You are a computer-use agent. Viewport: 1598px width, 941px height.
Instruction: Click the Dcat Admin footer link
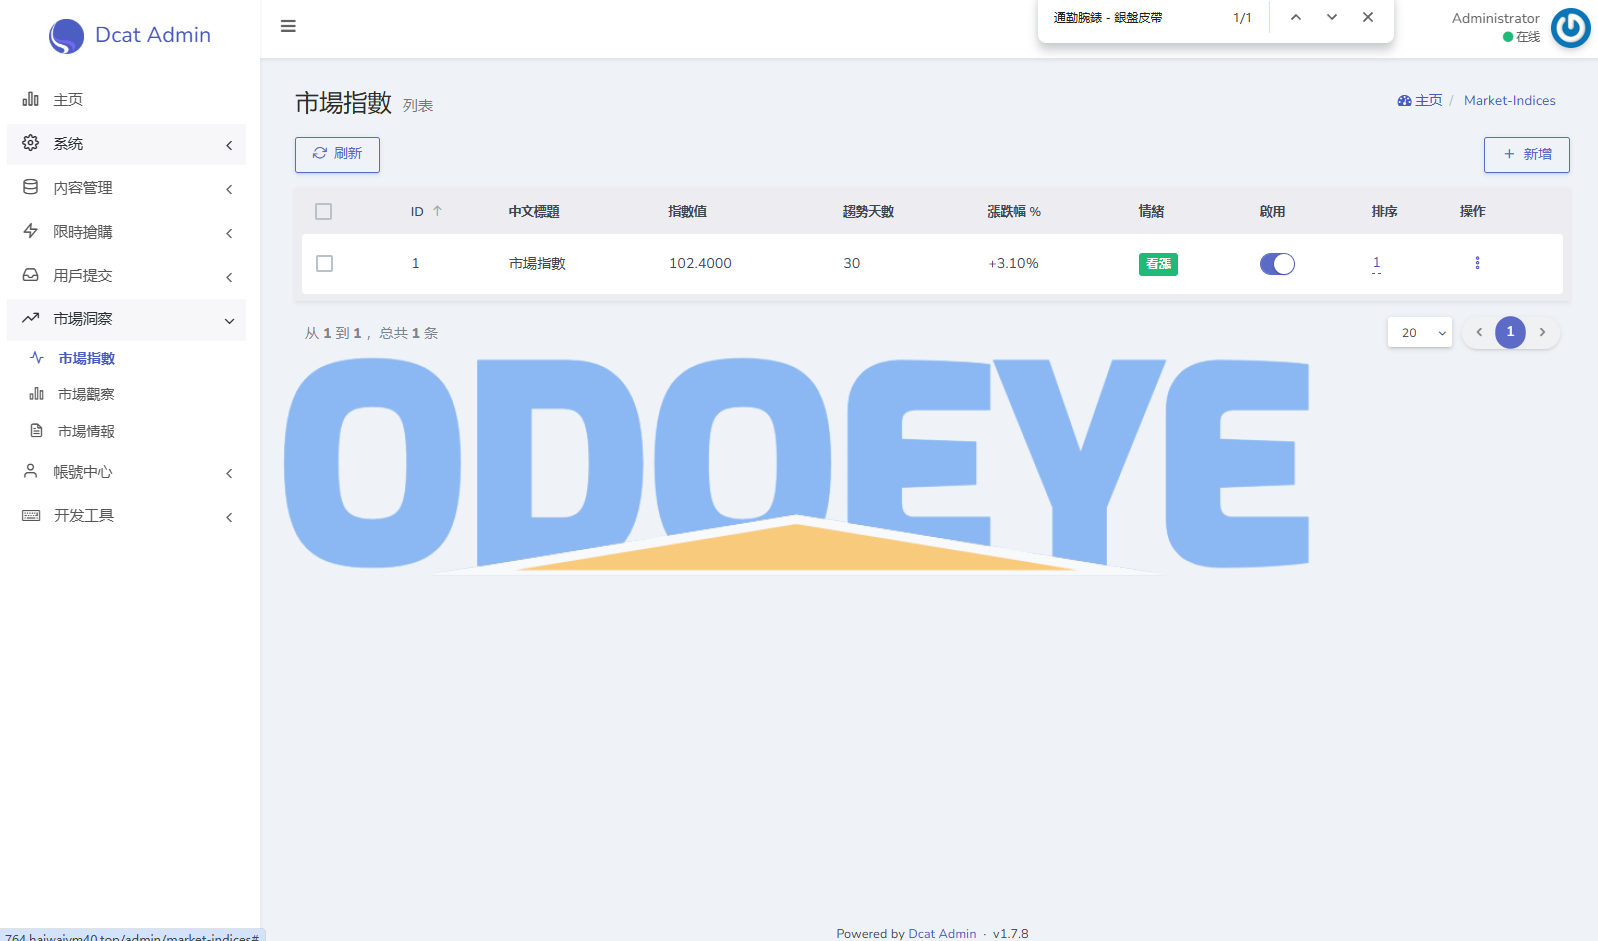pyautogui.click(x=942, y=933)
